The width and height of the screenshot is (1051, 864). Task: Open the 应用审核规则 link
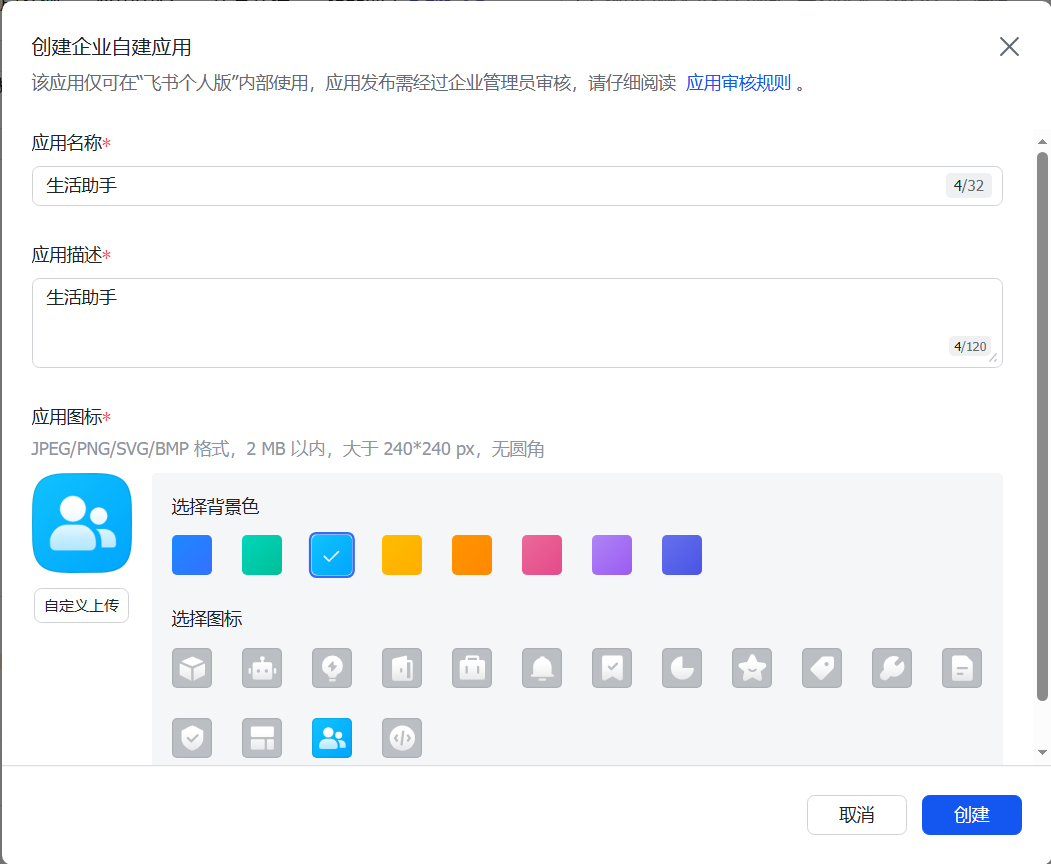pyautogui.click(x=738, y=83)
